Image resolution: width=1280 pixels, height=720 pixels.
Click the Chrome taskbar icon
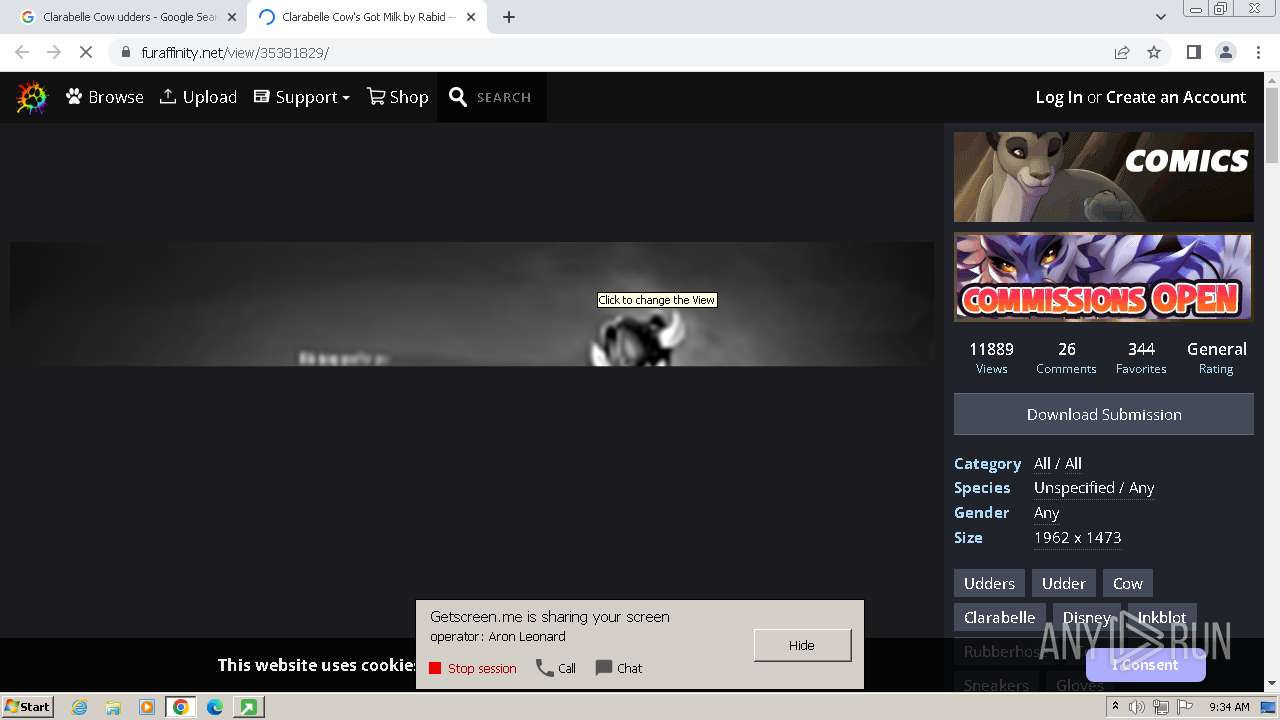180,707
